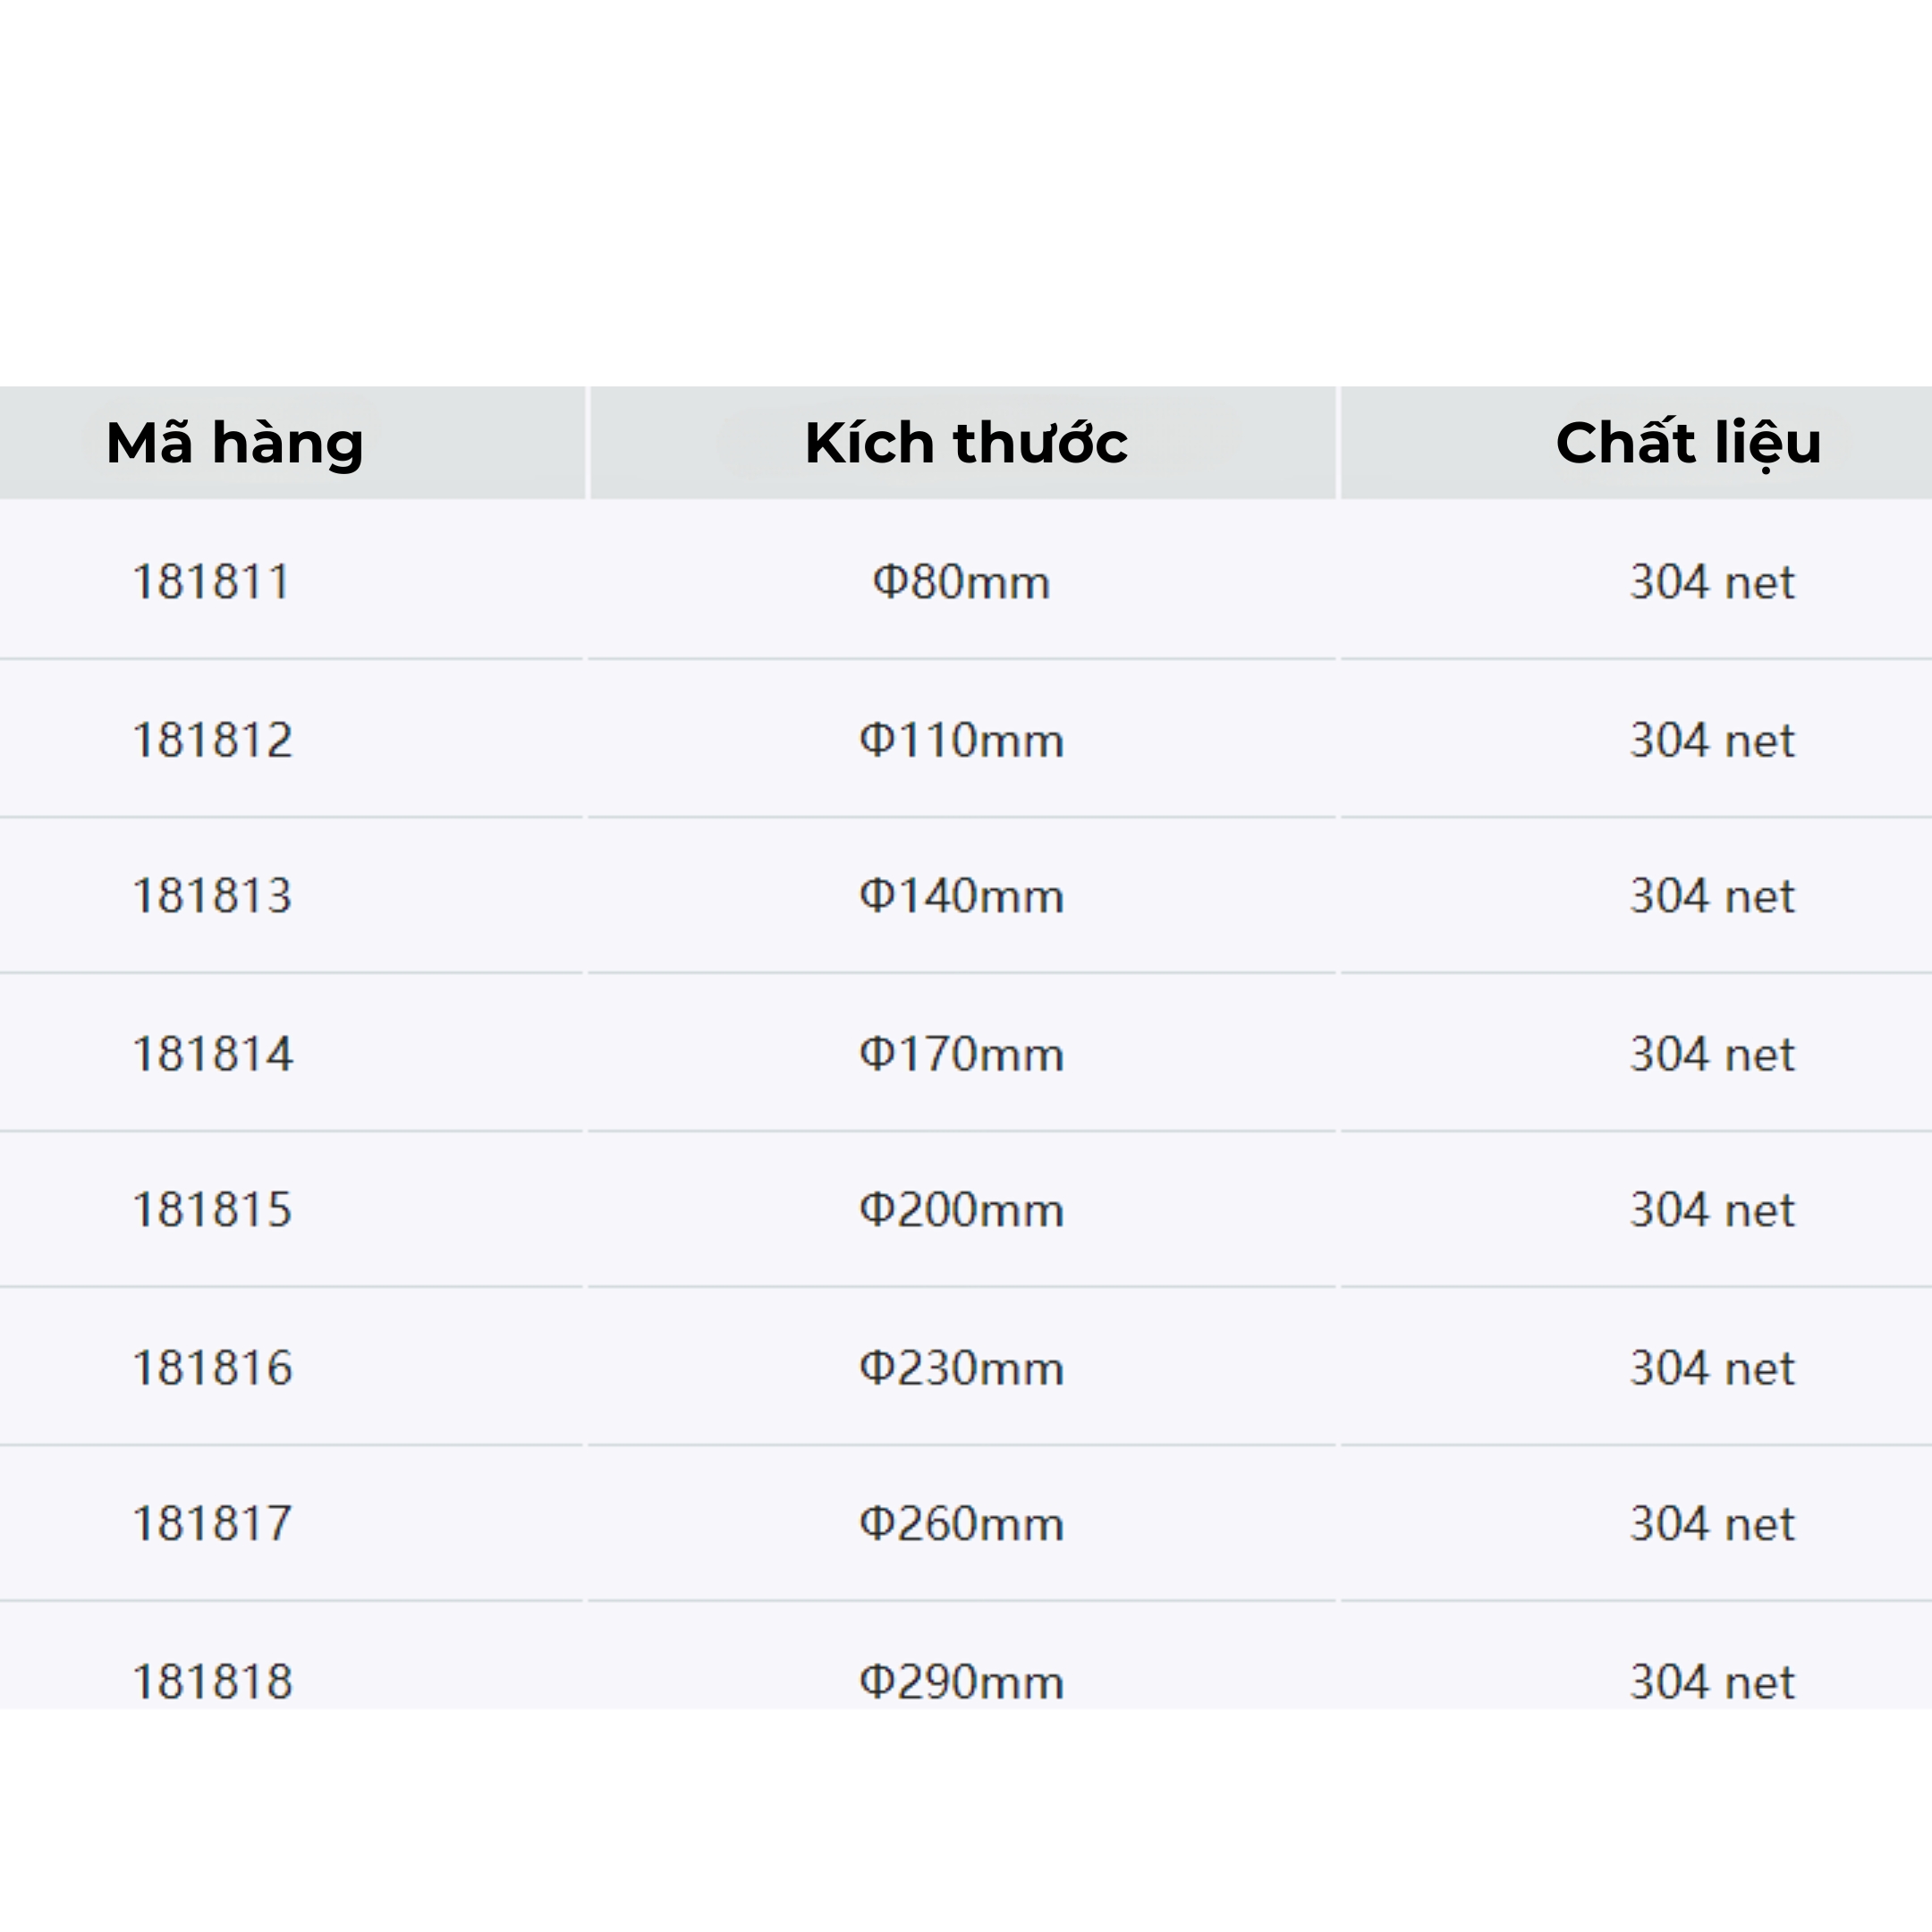Click the "Chất liệu" column header
Viewport: 1932px width, 1932px height.
coord(1688,443)
